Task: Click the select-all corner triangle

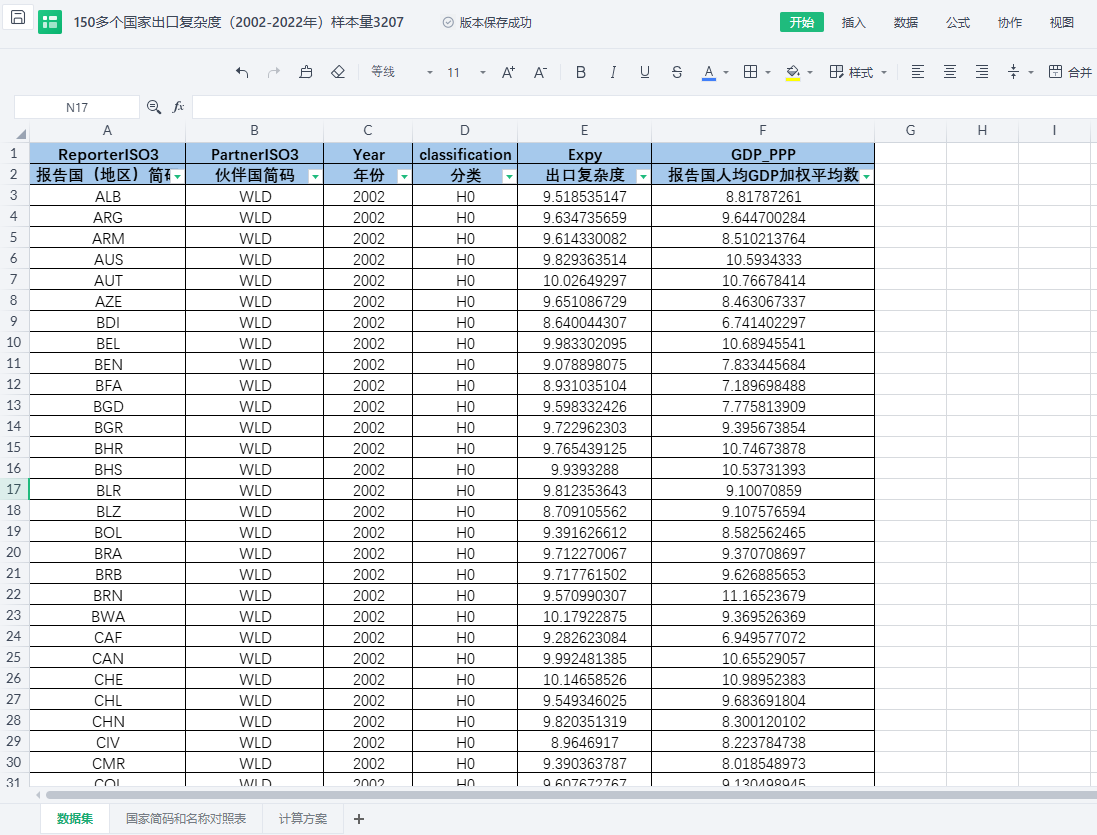Action: pos(21,133)
